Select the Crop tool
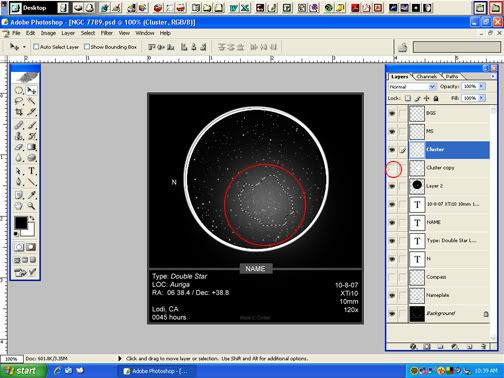This screenshot has height=378, width=504. (19, 112)
